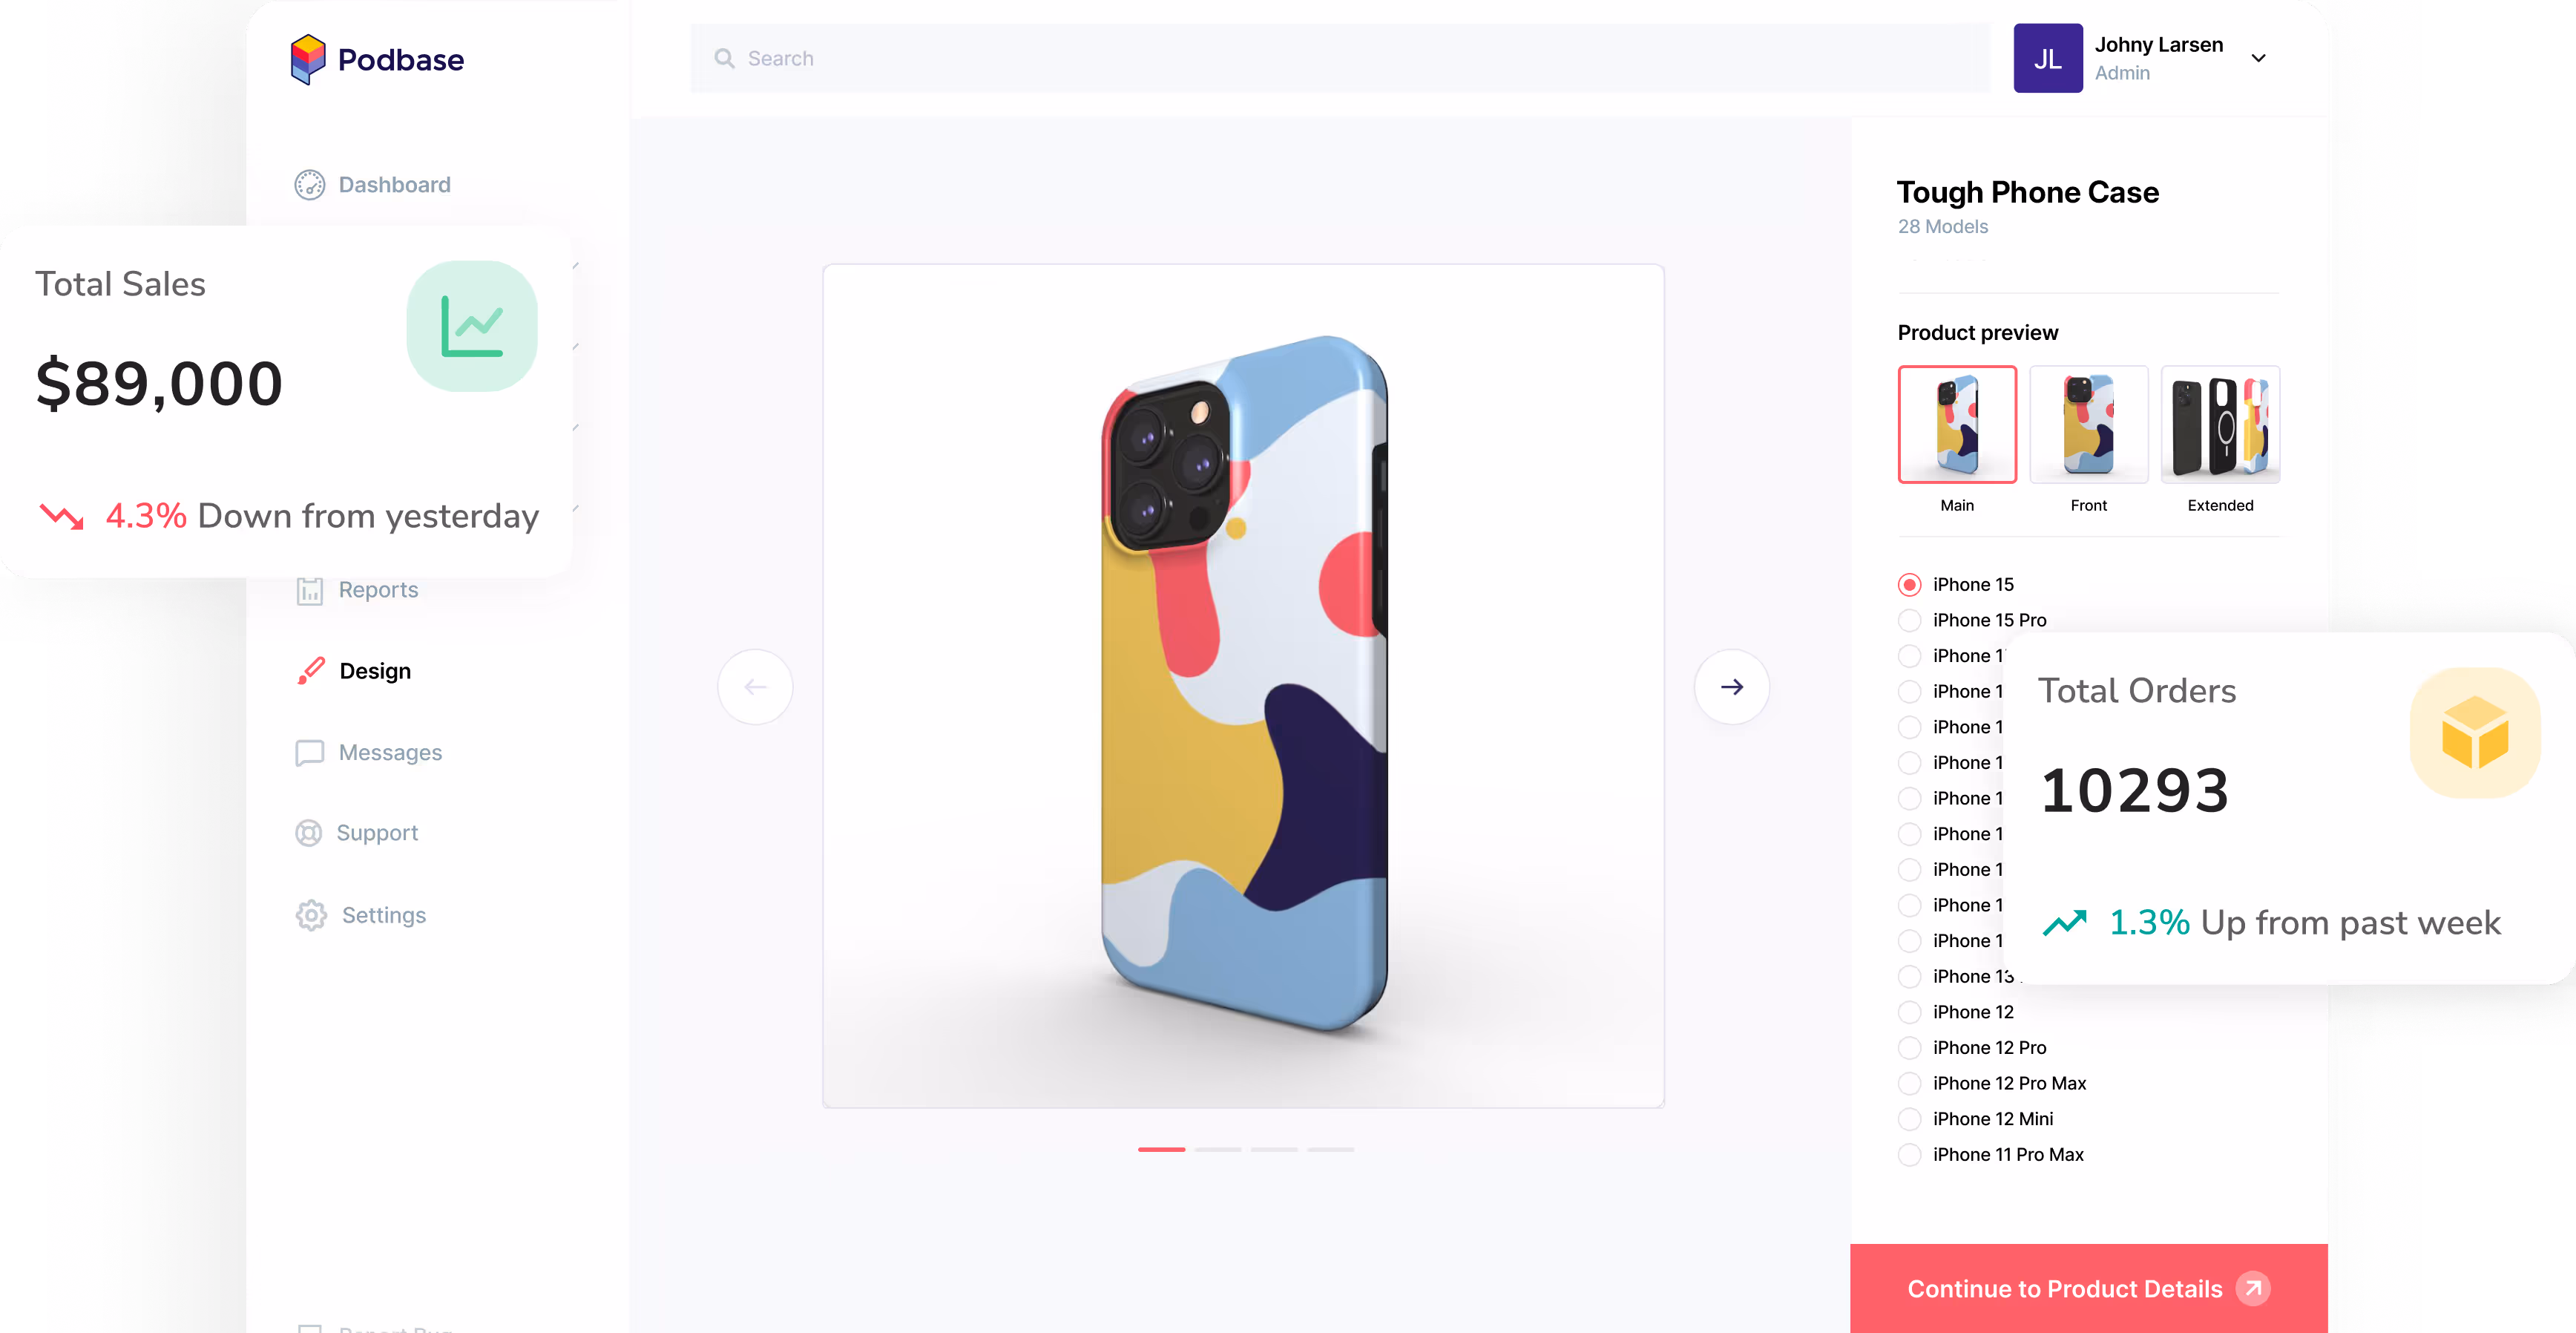The image size is (2576, 1333).
Task: Select the iPhone 11 Pro Max radio button
Action: click(x=1909, y=1155)
